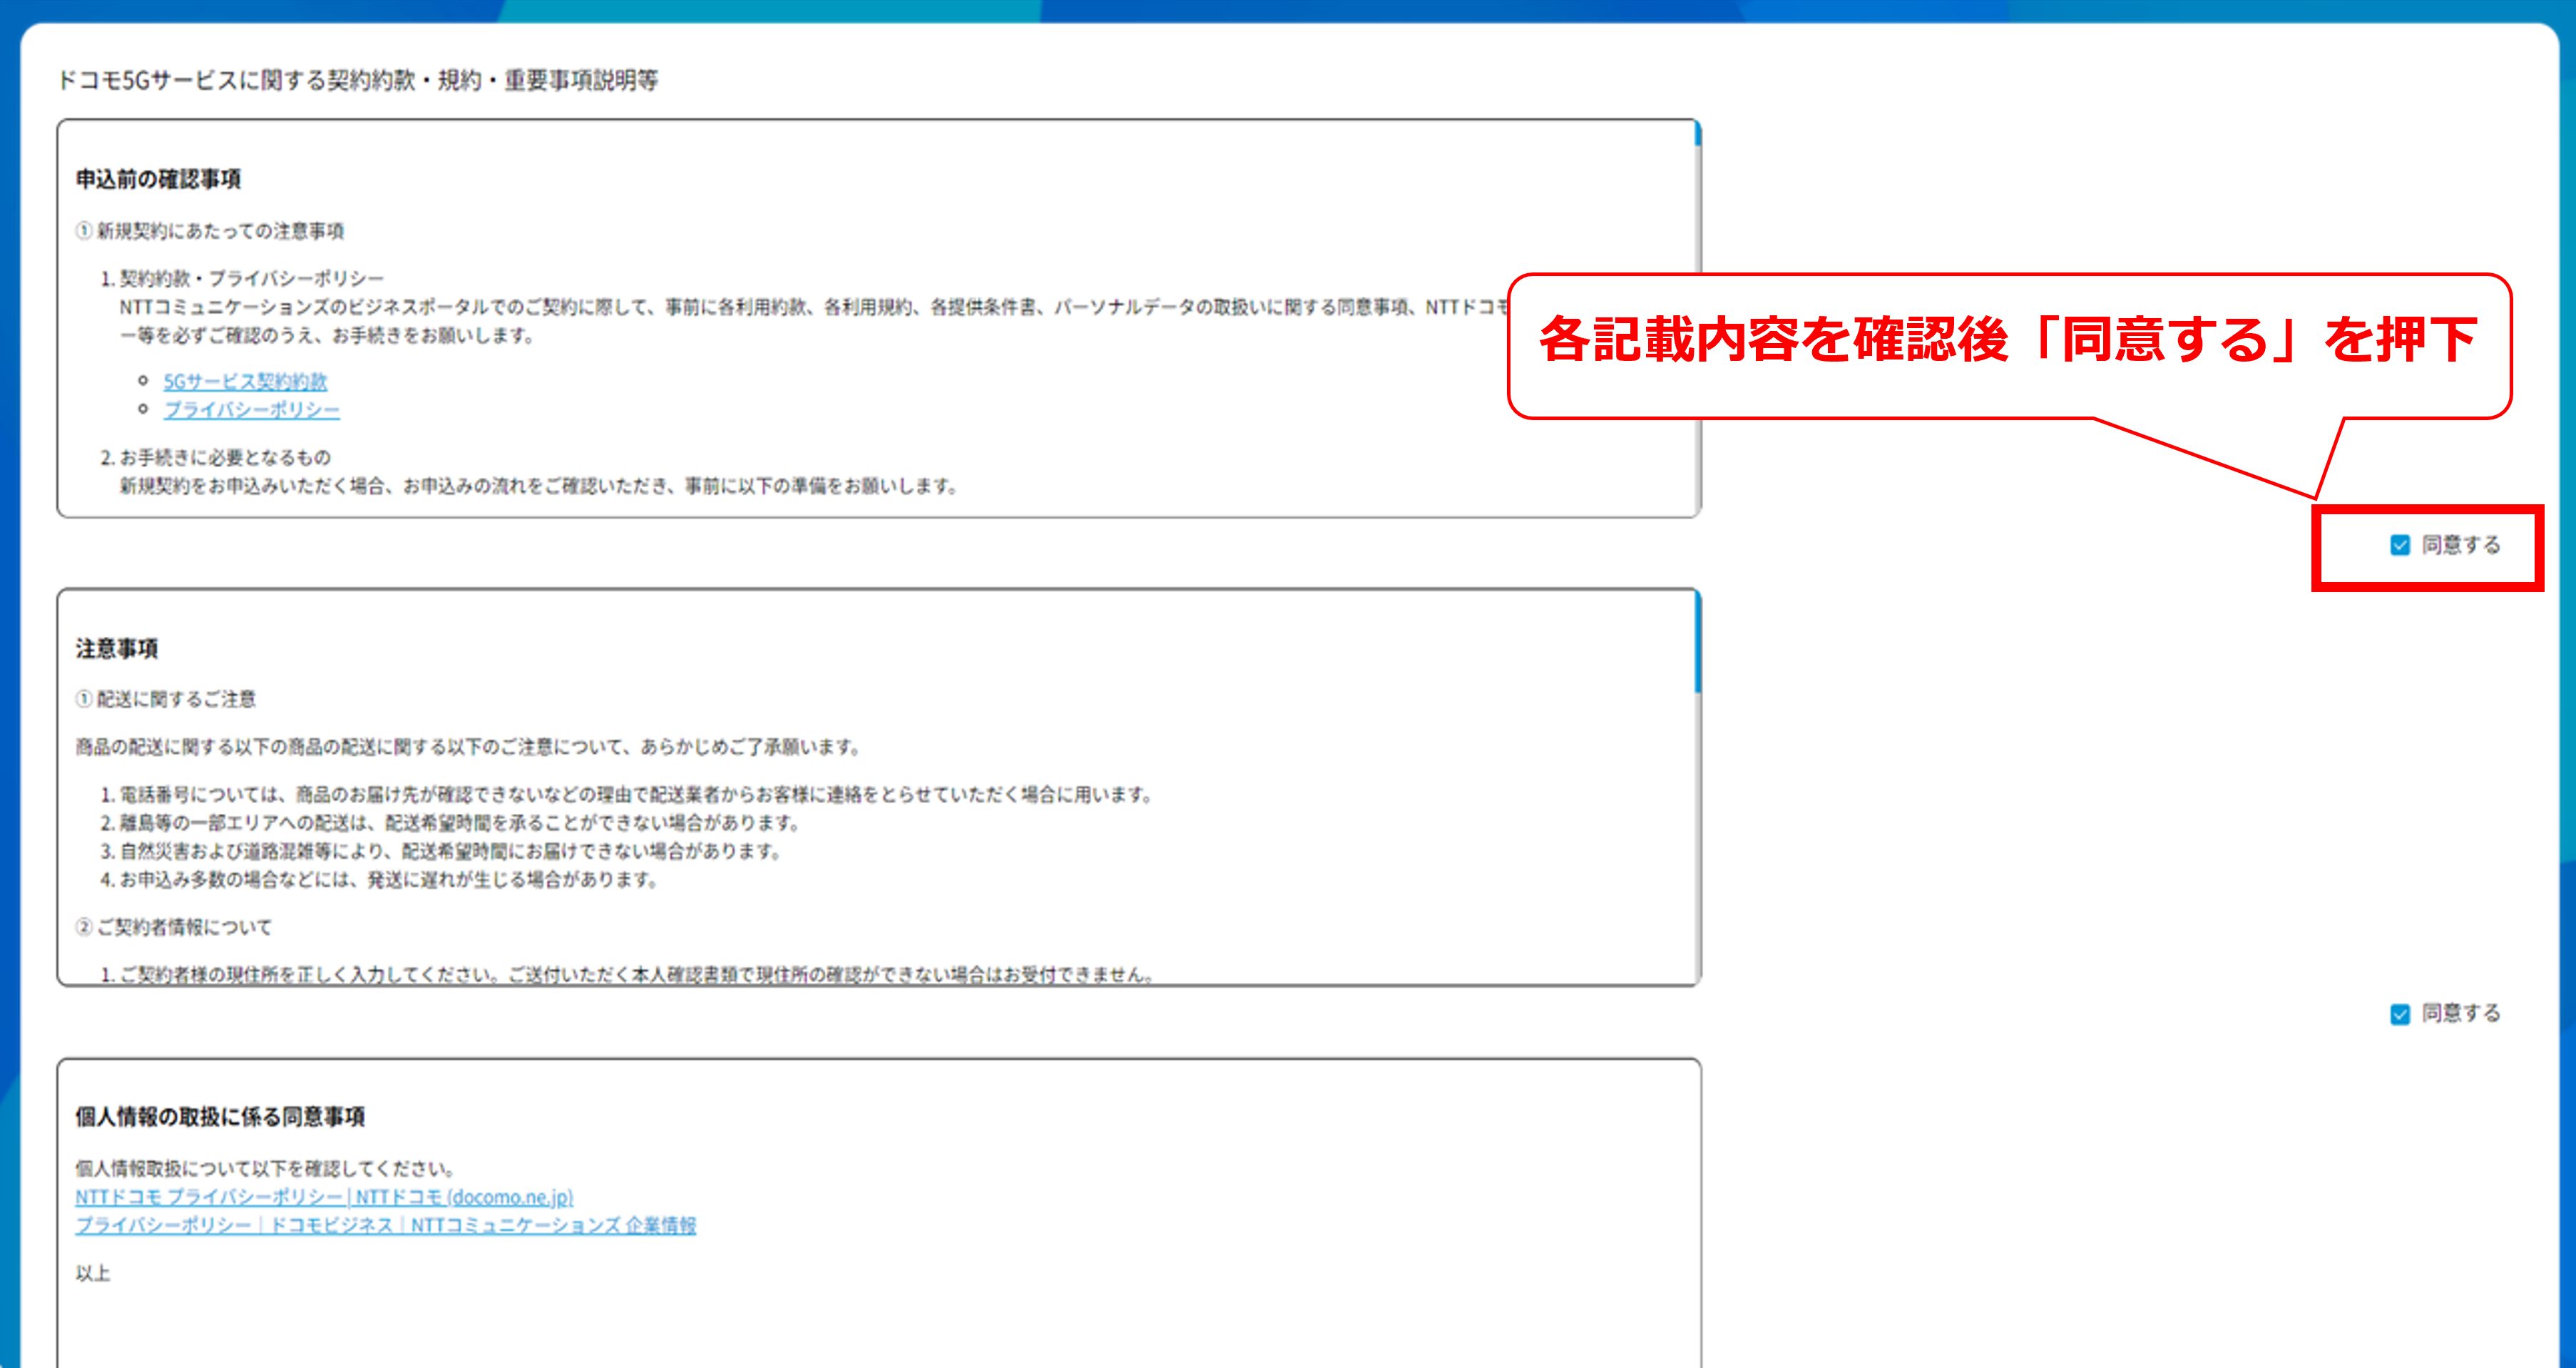Viewport: 2576px width, 1368px height.
Task: Click 同意する label below 注意事項 box
Action: click(2460, 1014)
